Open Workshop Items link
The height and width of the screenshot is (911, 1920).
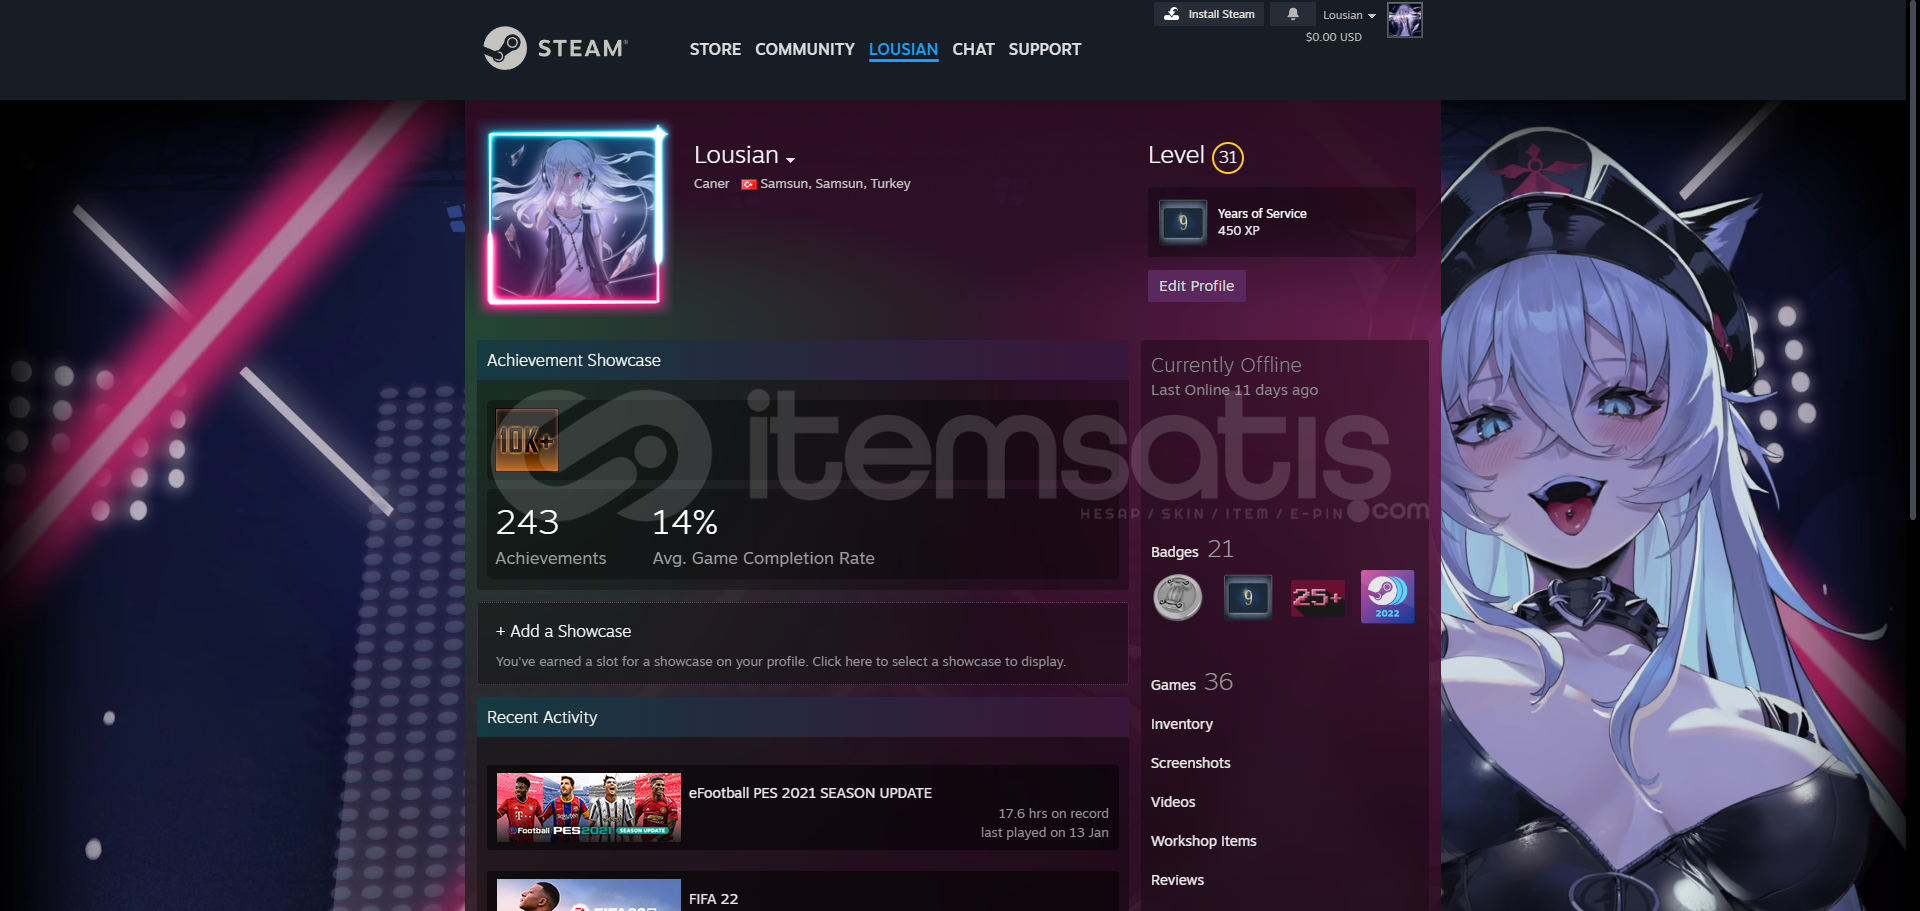coord(1203,841)
